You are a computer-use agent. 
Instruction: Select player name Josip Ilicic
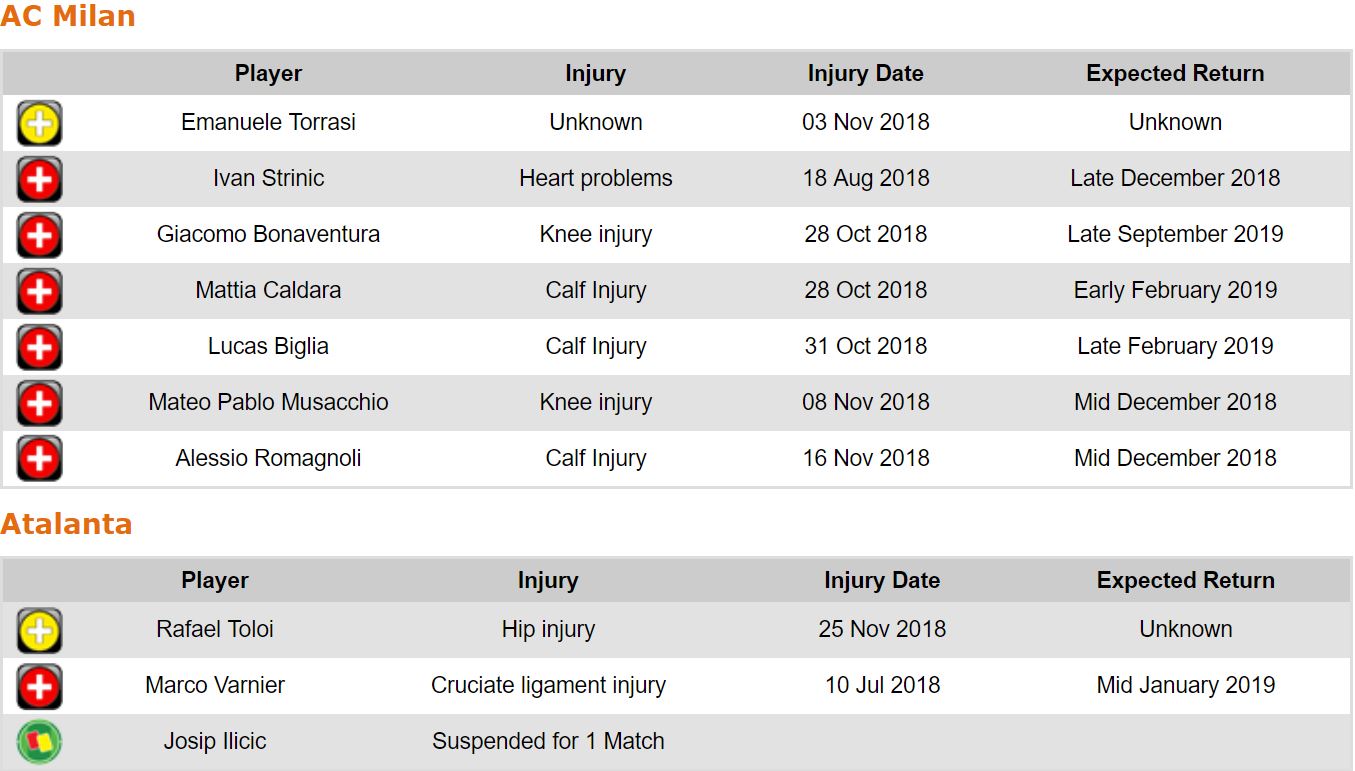(215, 742)
